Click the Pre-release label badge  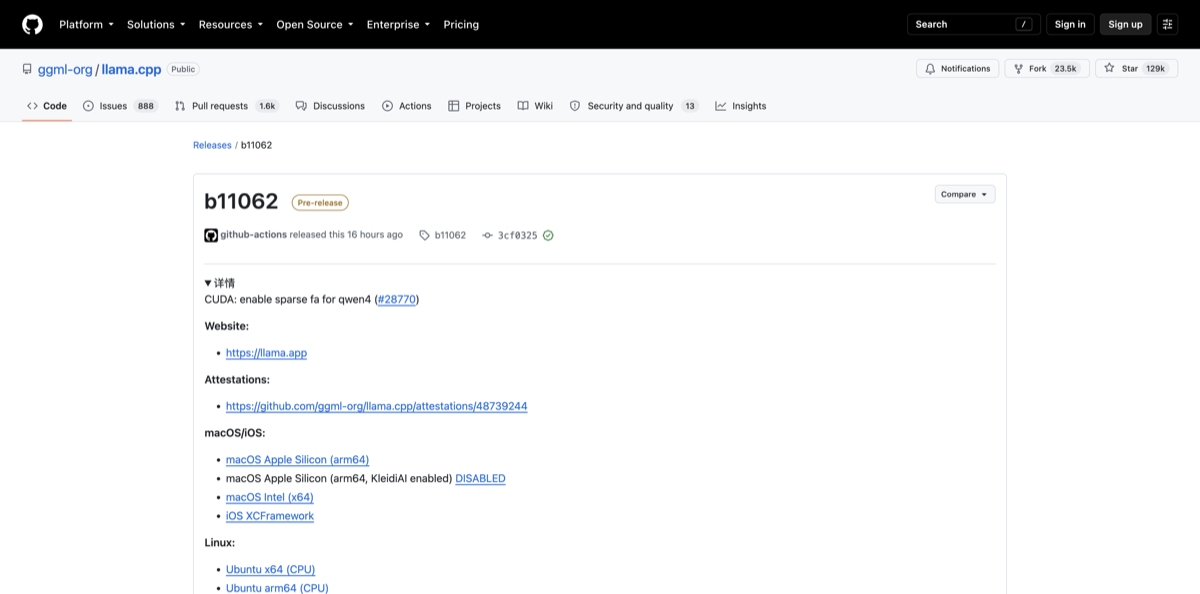pos(320,202)
